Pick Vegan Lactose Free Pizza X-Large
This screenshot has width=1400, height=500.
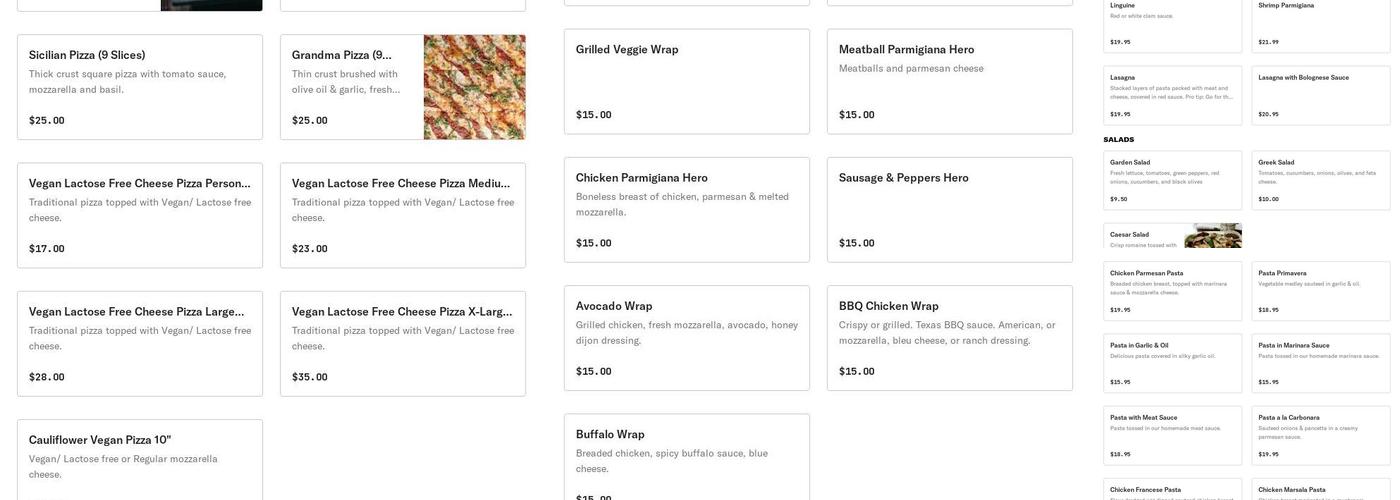402,343
